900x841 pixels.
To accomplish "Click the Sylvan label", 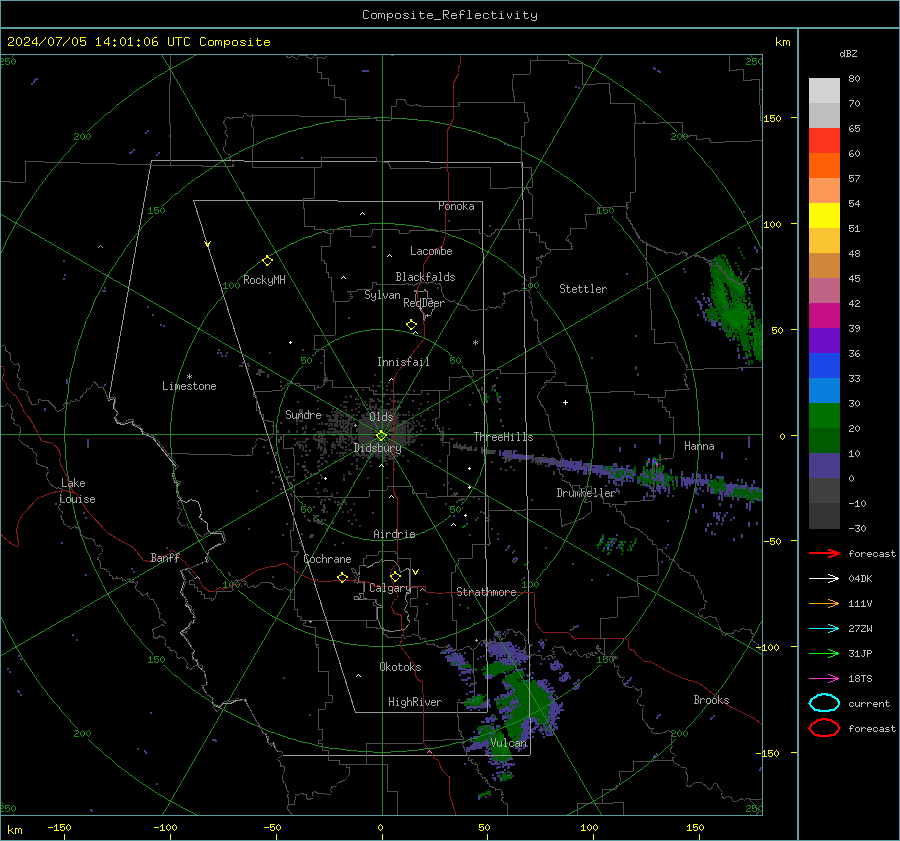I will [382, 295].
